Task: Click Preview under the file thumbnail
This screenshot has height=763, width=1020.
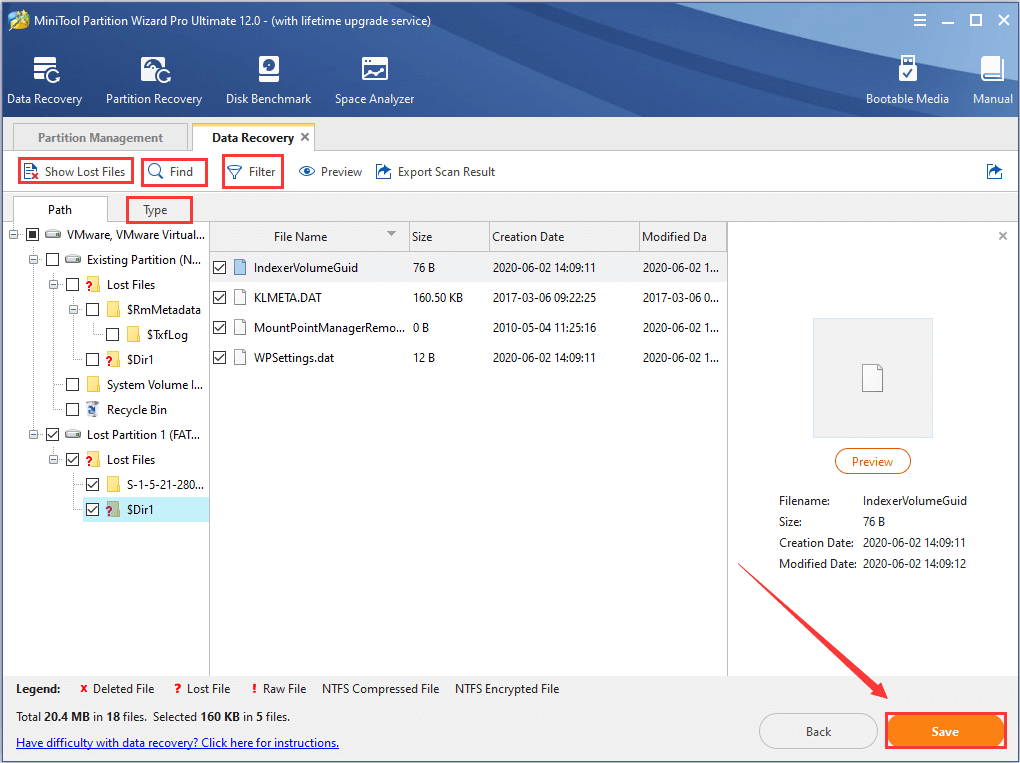Action: (872, 461)
